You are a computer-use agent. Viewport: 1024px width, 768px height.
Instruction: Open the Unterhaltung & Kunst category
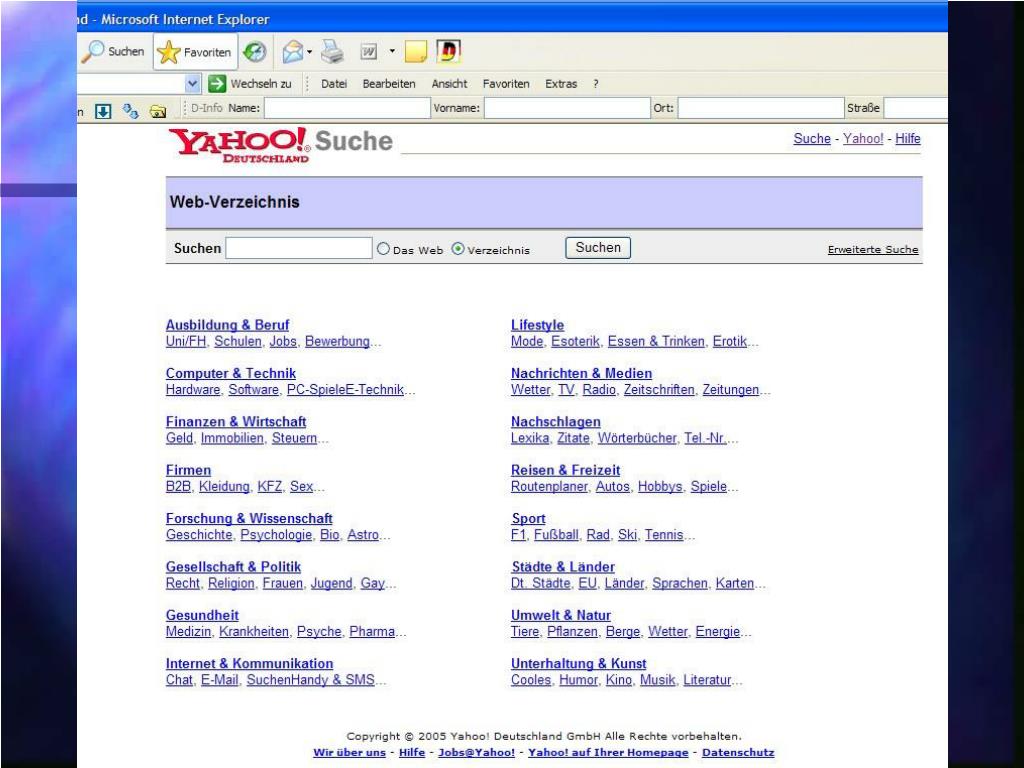579,663
